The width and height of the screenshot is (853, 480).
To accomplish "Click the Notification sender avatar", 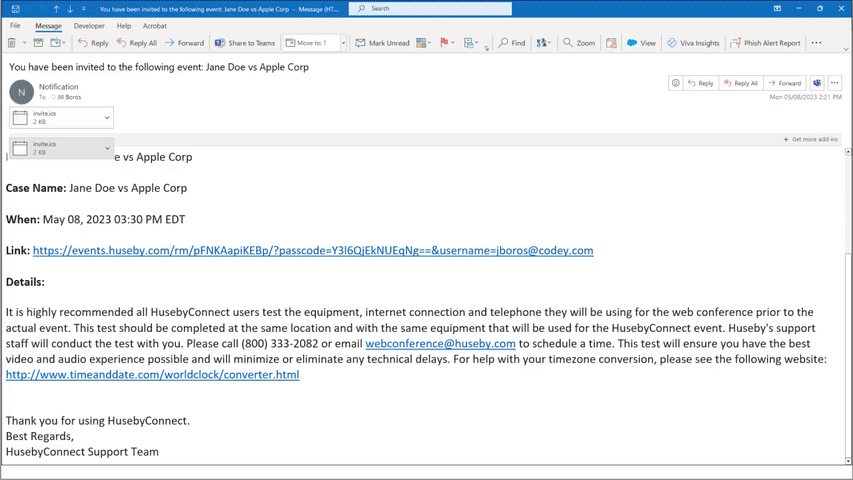I will click(22, 92).
